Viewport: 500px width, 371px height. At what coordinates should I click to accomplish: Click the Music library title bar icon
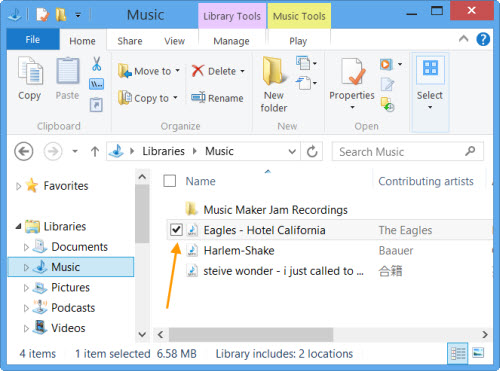pos(15,15)
